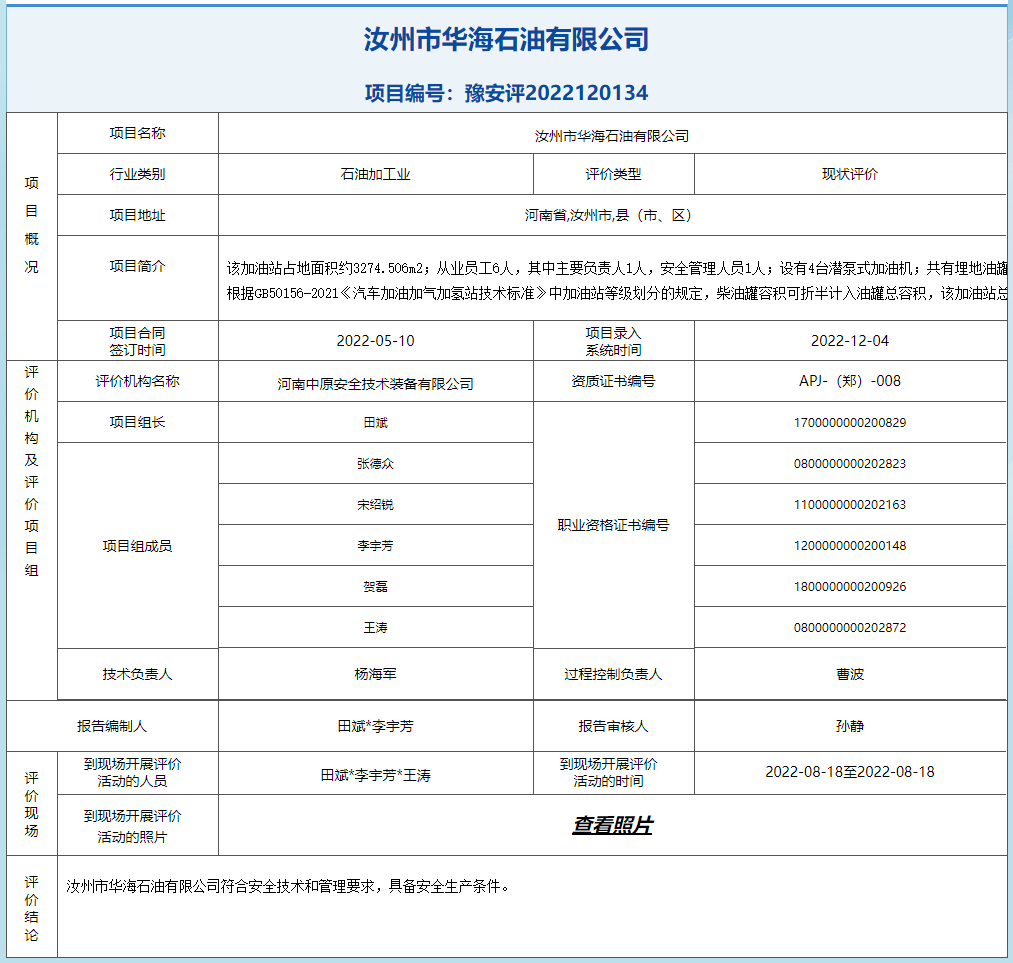1013x963 pixels.
Task: Select the agency name 河南中原安全技术装备有限公司
Action: (x=375, y=383)
